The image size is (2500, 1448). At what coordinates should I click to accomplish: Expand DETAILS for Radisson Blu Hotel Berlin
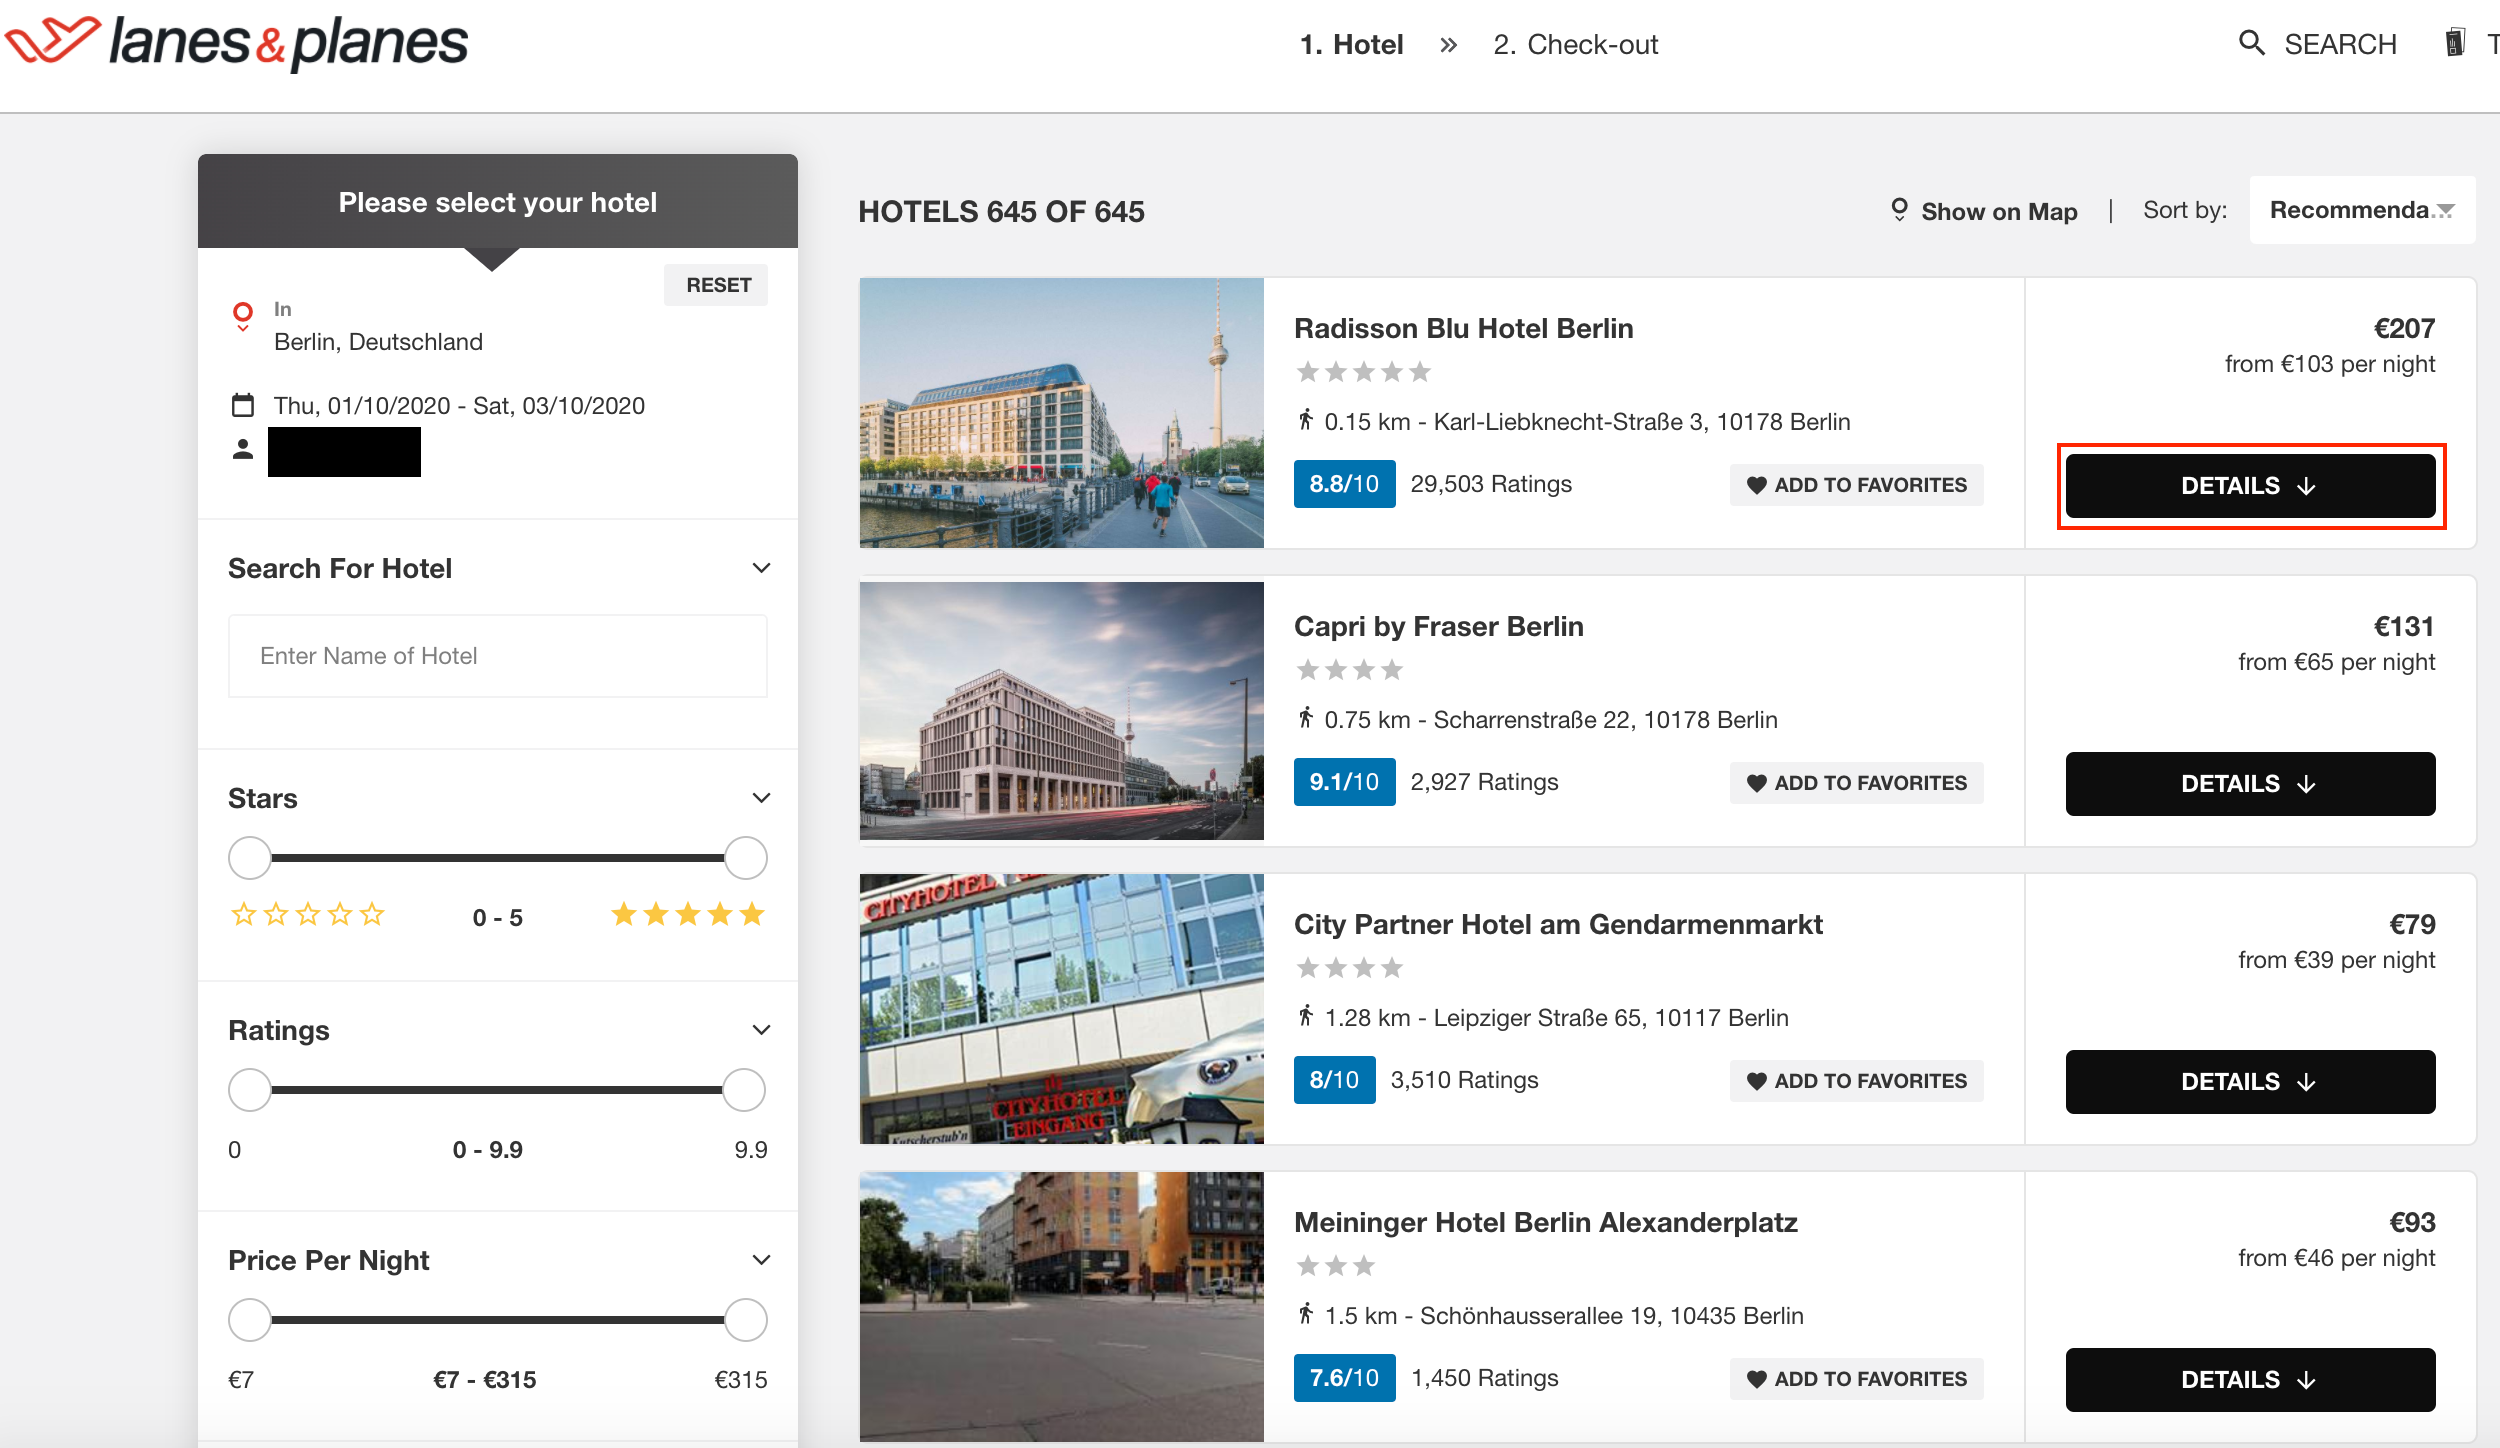coord(2250,486)
